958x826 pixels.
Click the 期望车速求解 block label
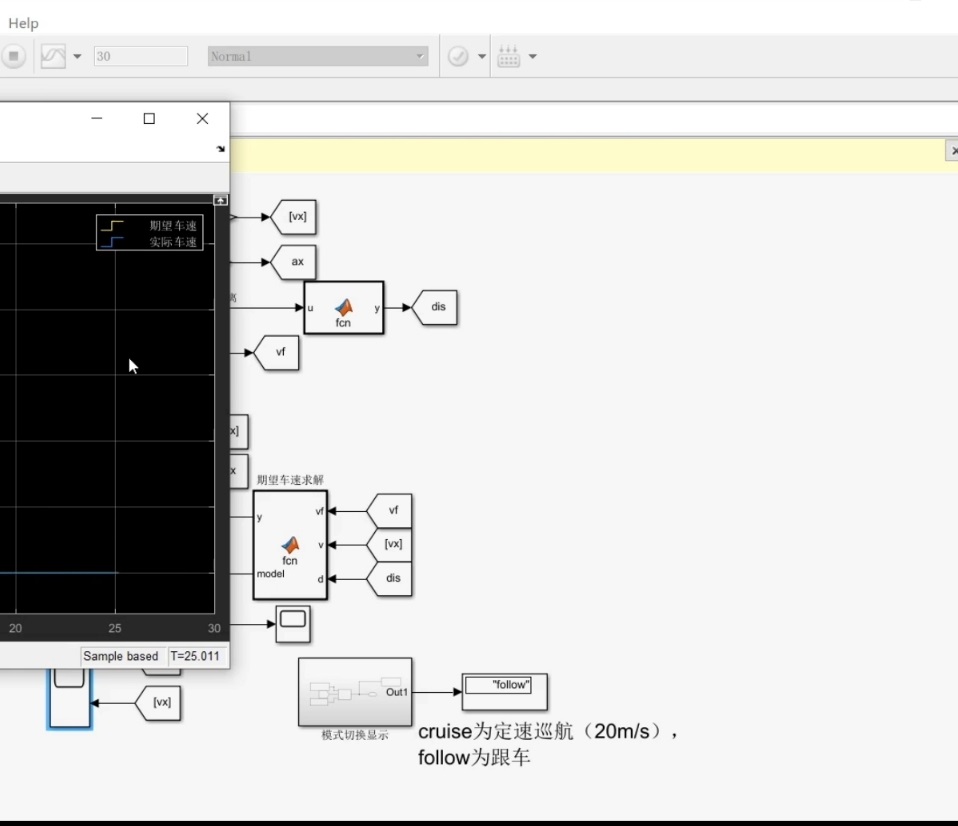[290, 480]
